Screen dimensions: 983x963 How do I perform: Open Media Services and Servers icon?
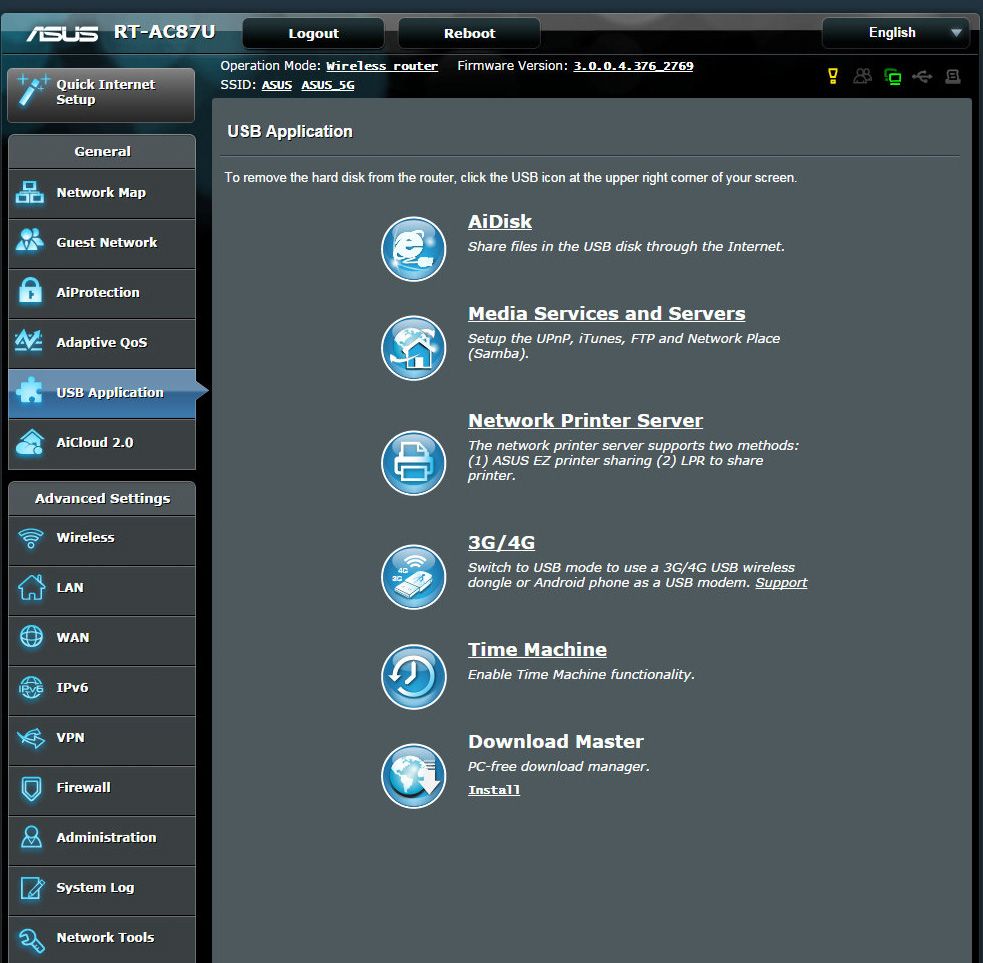pos(413,347)
